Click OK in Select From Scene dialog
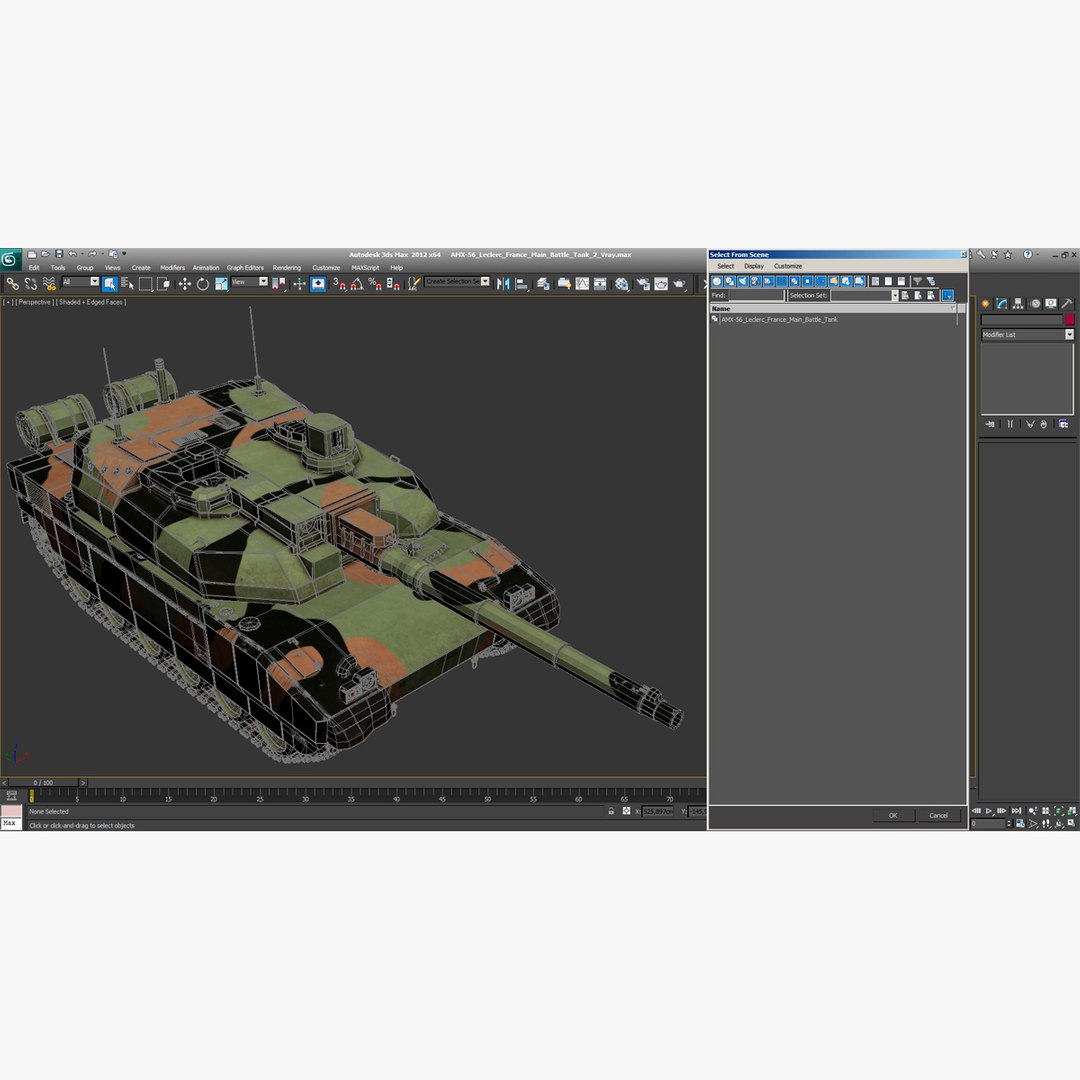Screen dimensions: 1080x1080 (893, 816)
